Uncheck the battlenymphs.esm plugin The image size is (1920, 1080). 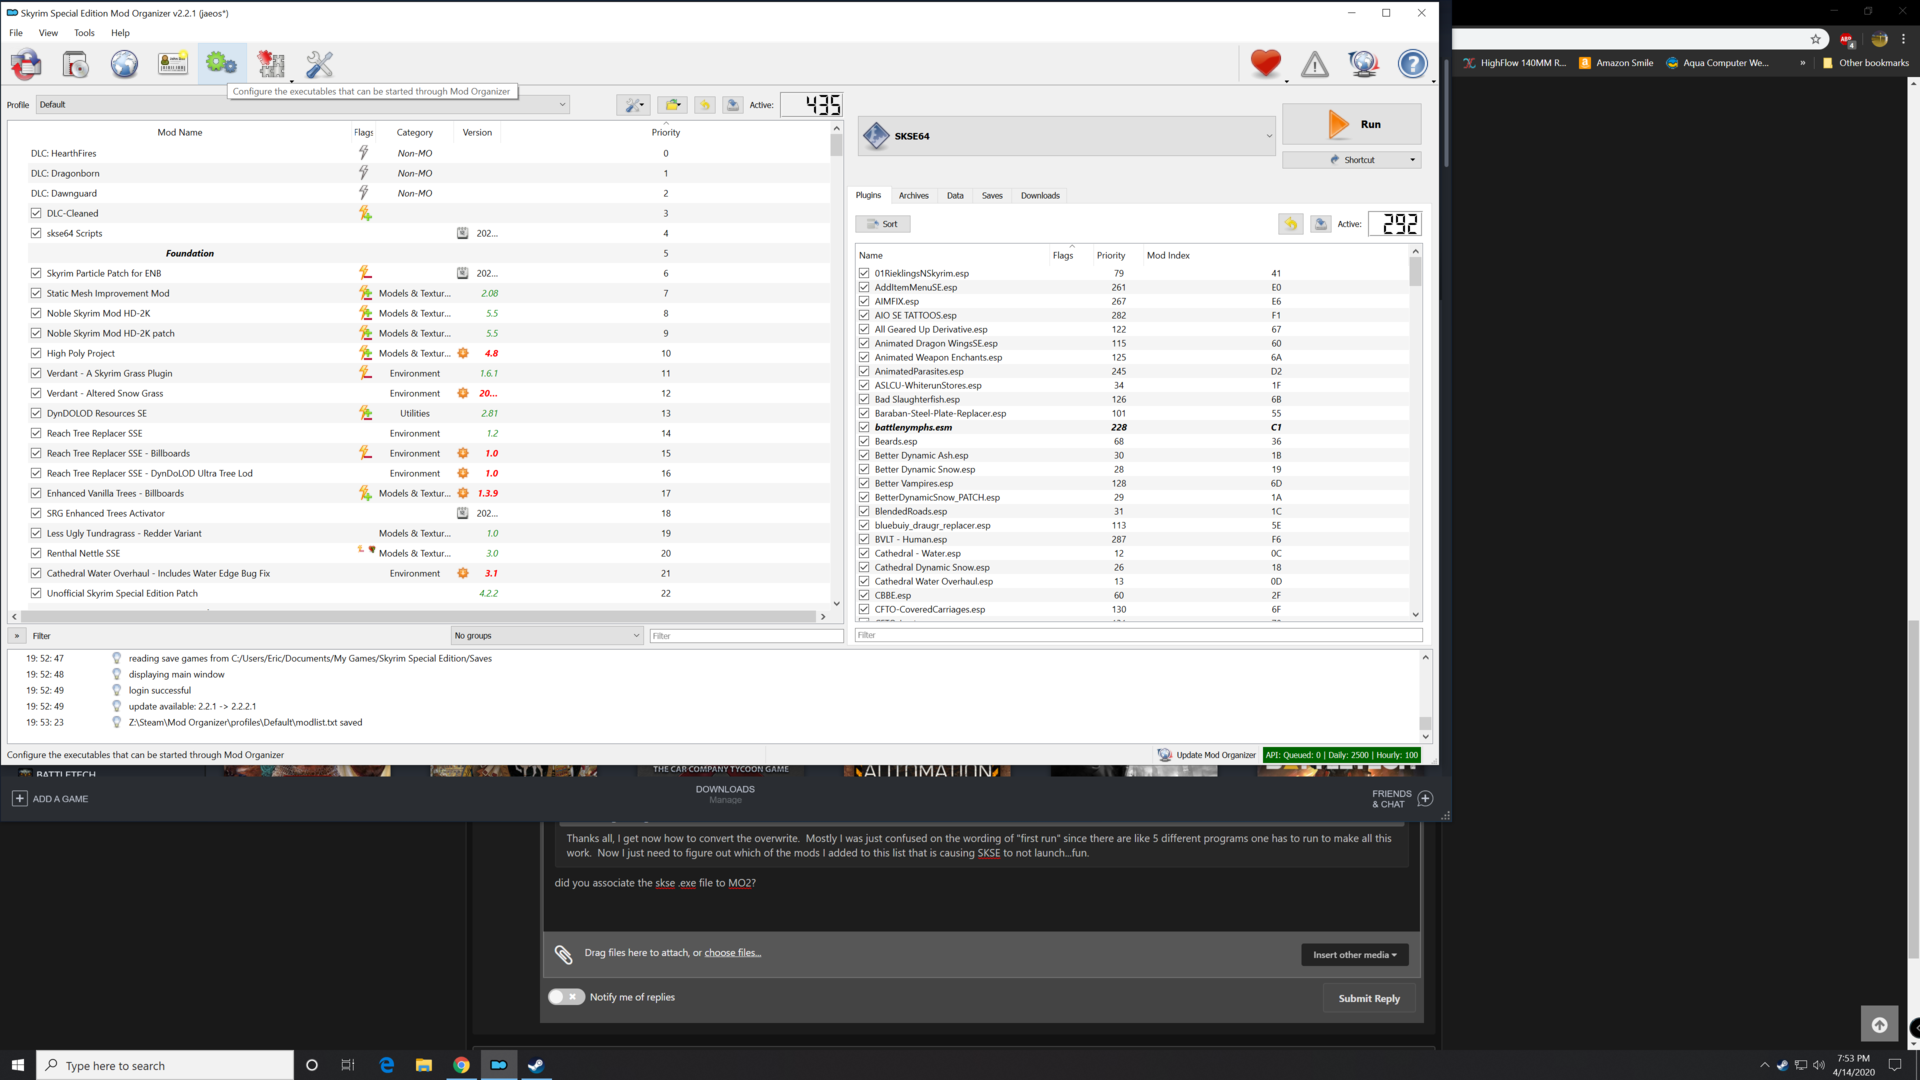(864, 427)
